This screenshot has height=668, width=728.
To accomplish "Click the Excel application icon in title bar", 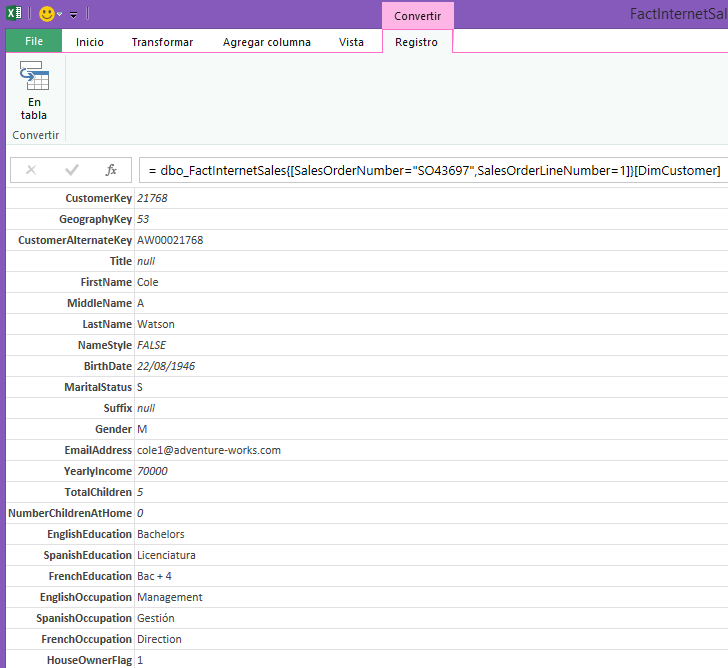I will [x=14, y=14].
